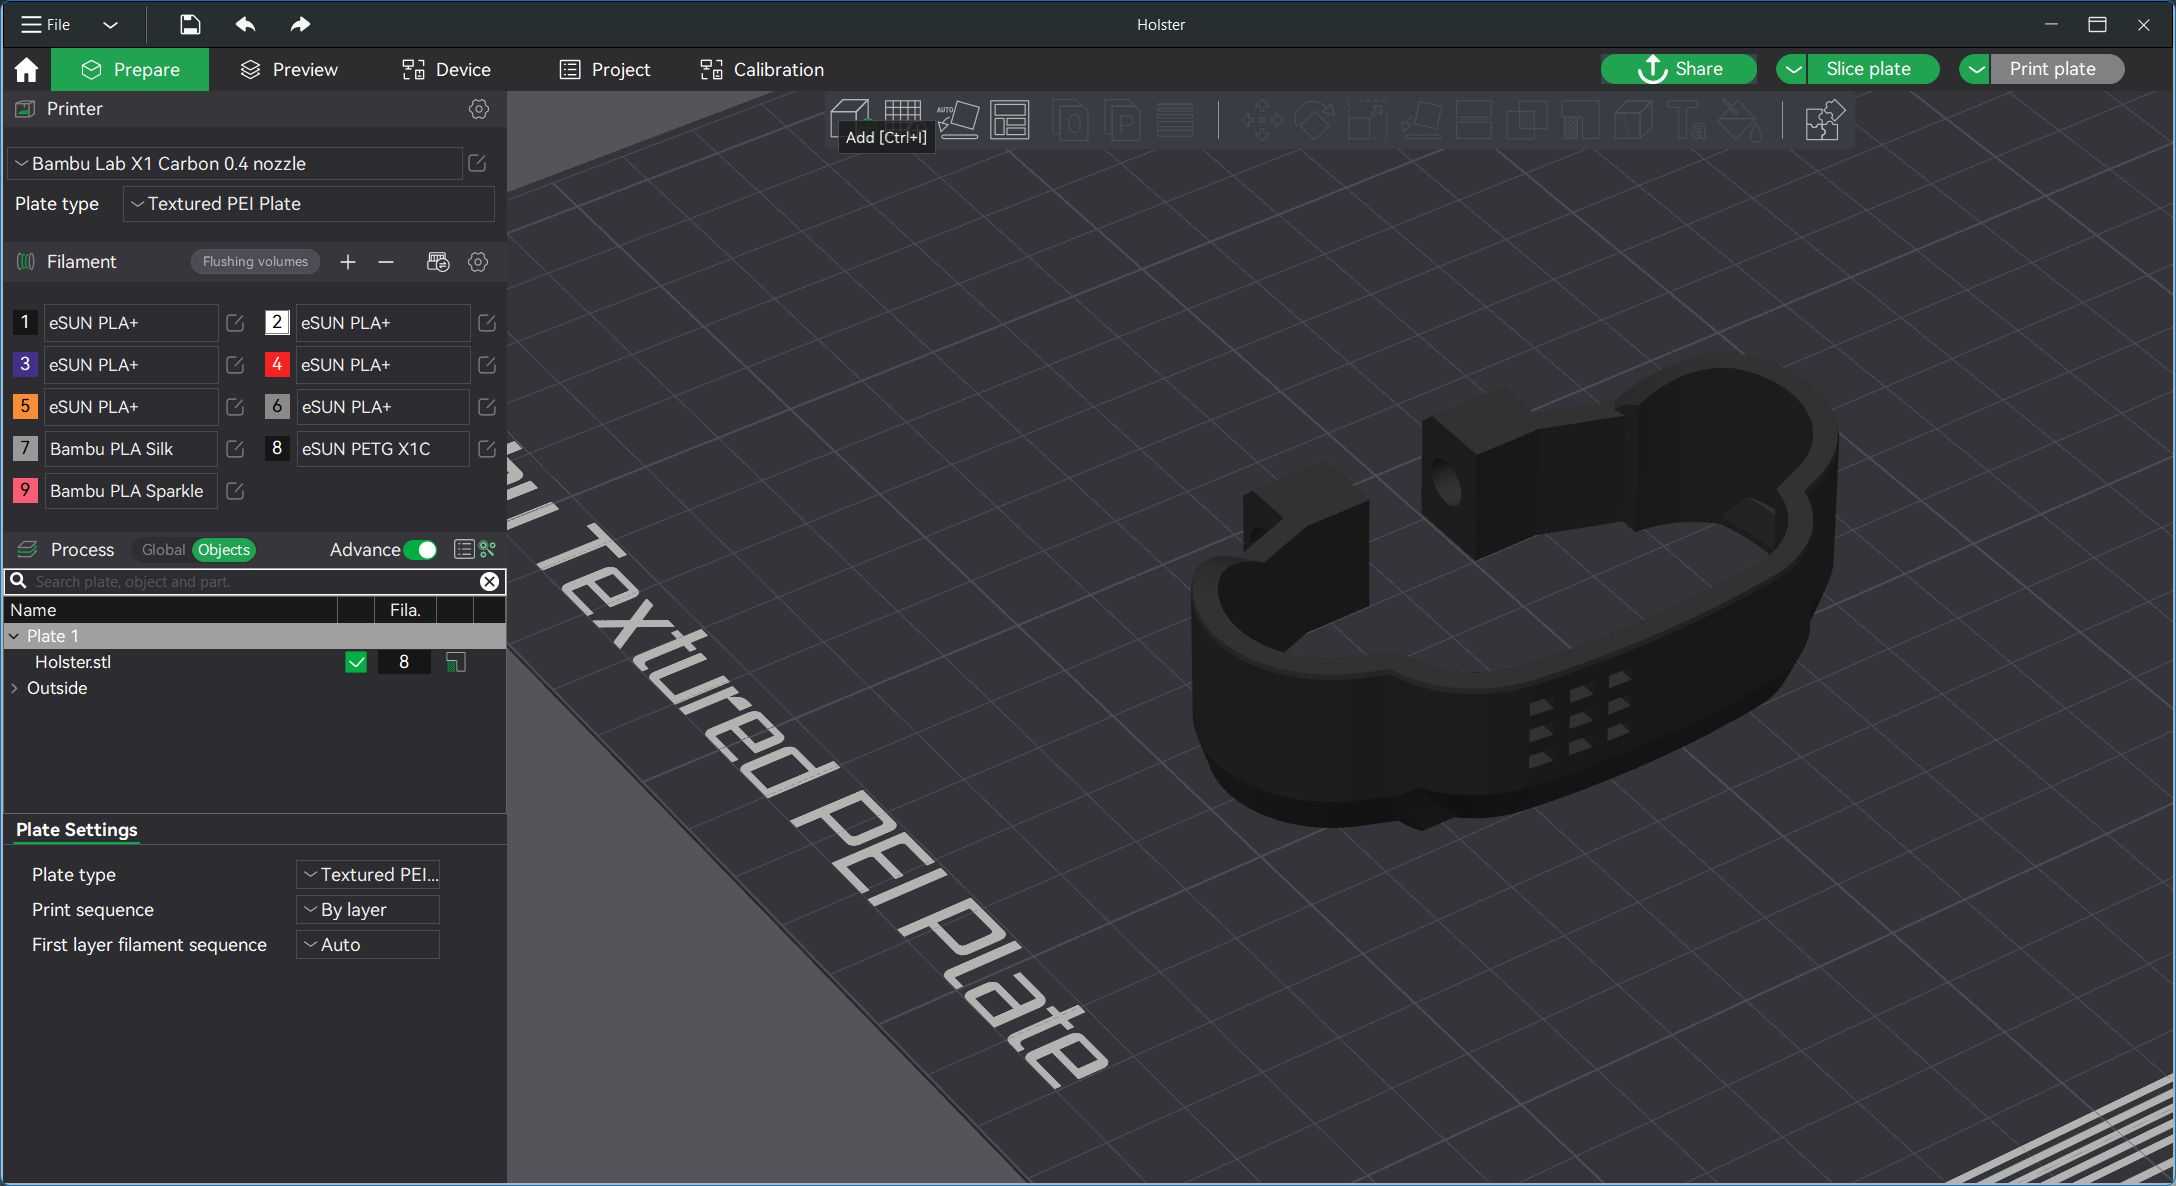This screenshot has height=1186, width=2176.
Task: Select the Text shape tool
Action: 1688,121
